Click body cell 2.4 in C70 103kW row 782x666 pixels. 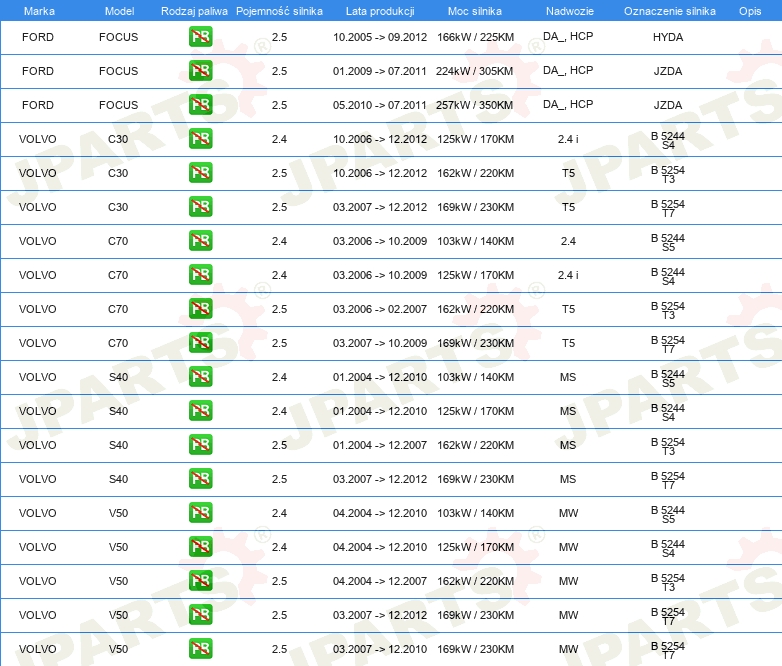(x=568, y=240)
